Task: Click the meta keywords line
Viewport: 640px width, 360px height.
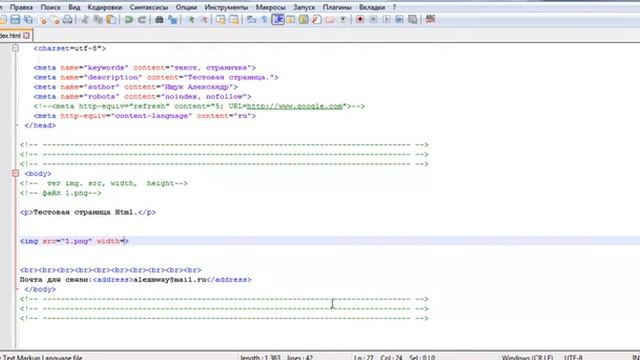Action: (x=144, y=68)
